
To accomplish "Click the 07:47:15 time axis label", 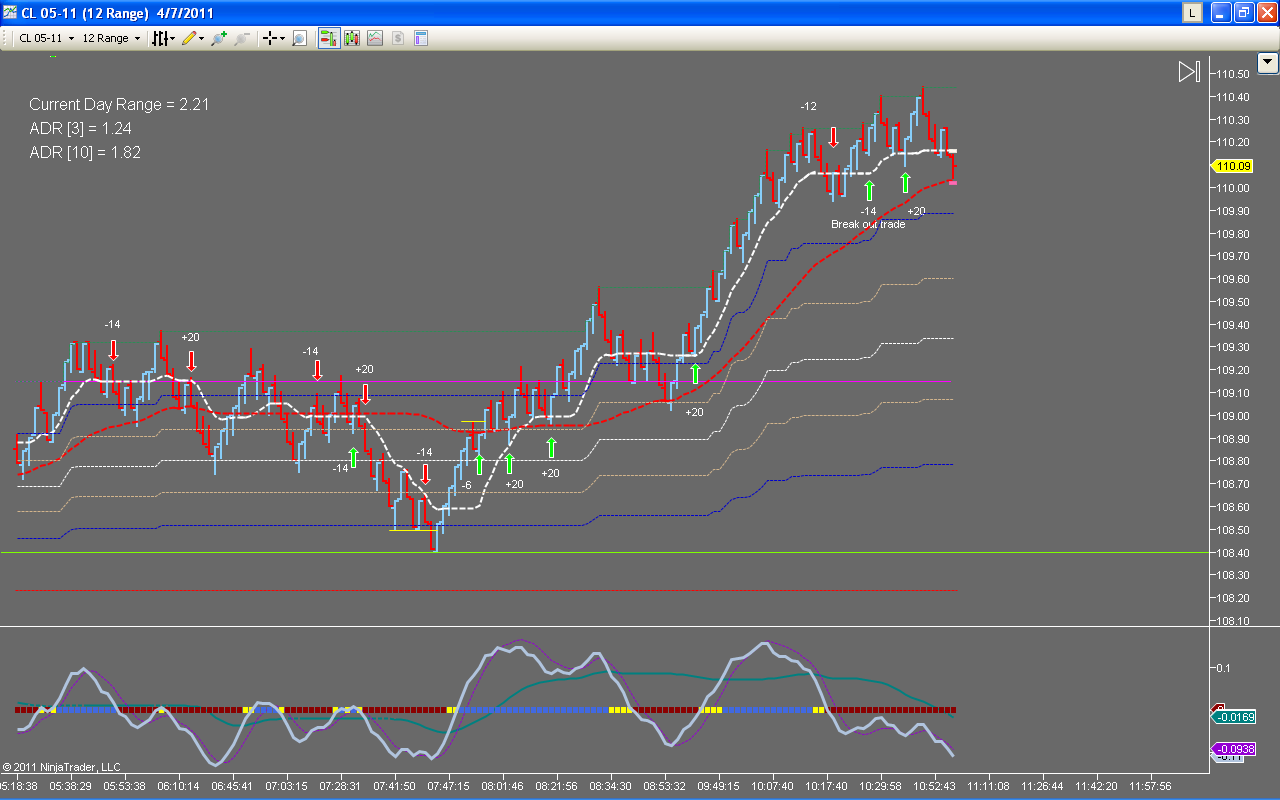I will [x=448, y=786].
